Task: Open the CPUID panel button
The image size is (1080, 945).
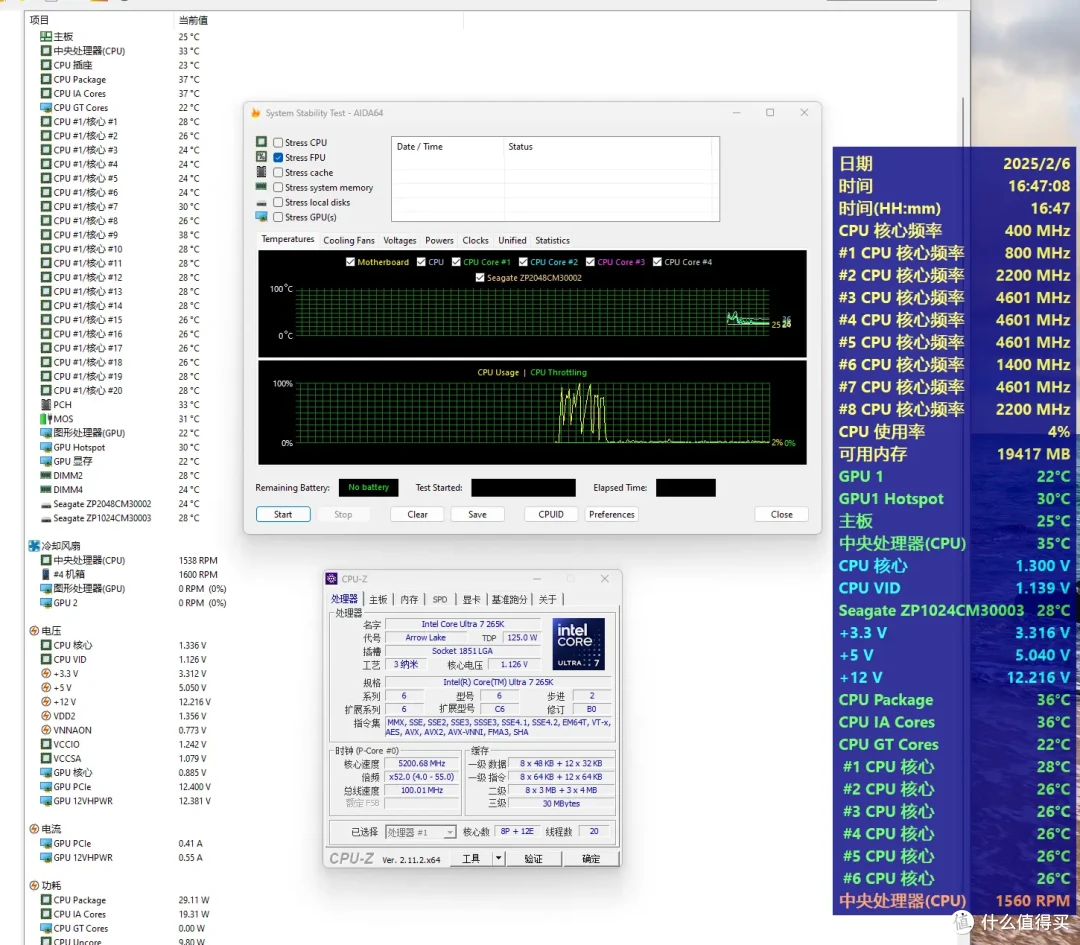Action: 551,515
